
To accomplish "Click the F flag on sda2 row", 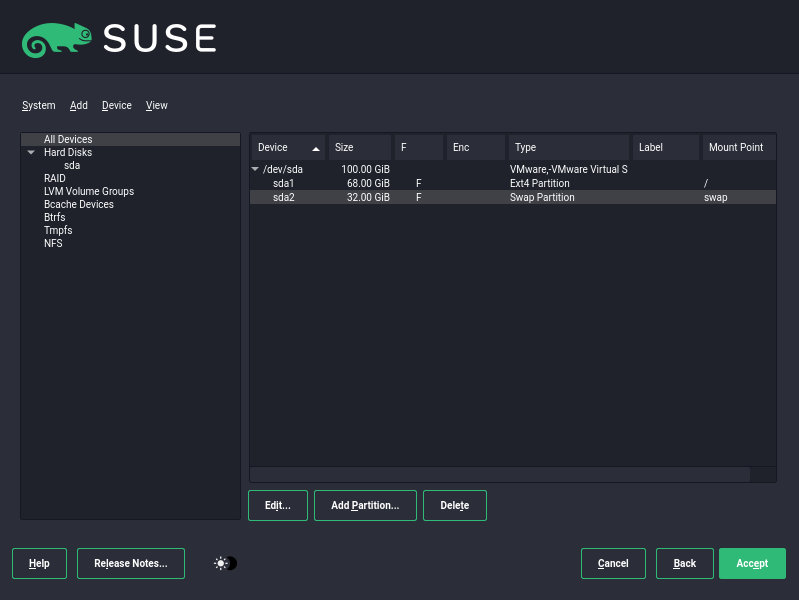I will coord(419,197).
